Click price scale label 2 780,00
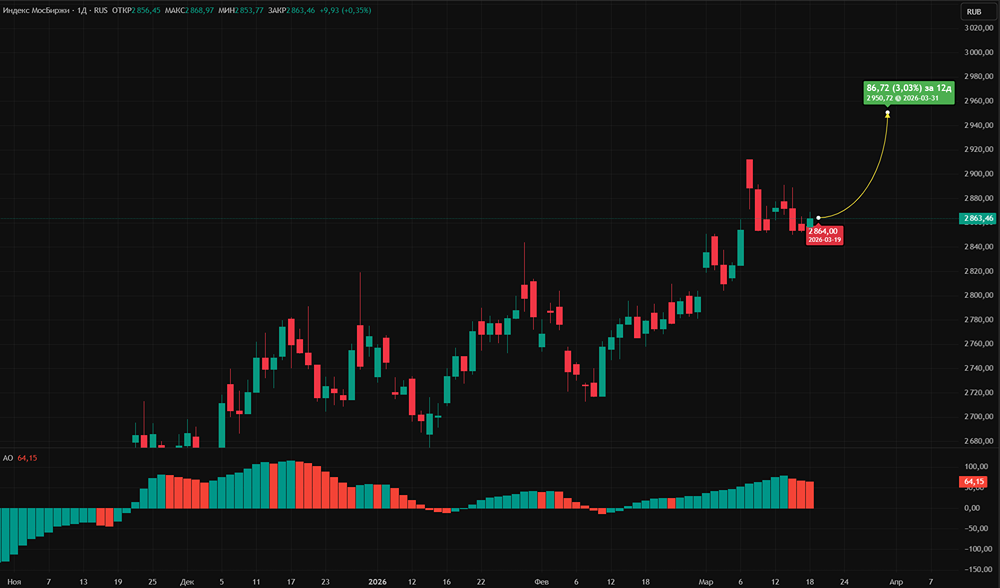This screenshot has width=1000, height=588. (979, 320)
